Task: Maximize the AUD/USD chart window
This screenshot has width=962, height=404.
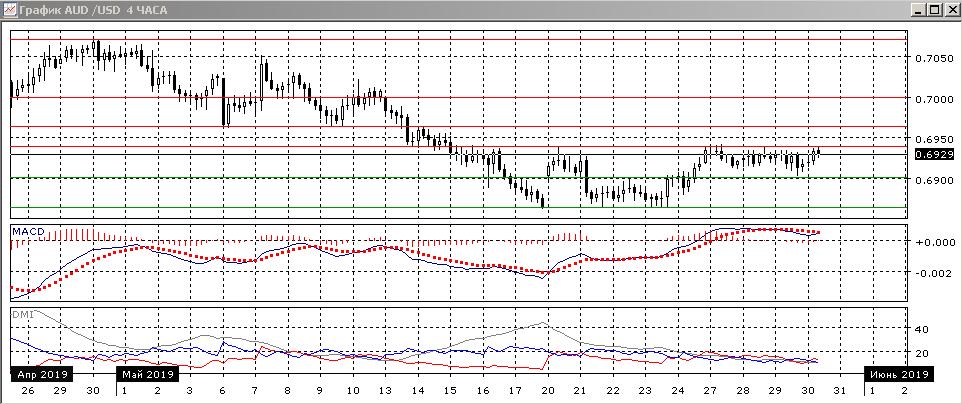Action: [934, 10]
